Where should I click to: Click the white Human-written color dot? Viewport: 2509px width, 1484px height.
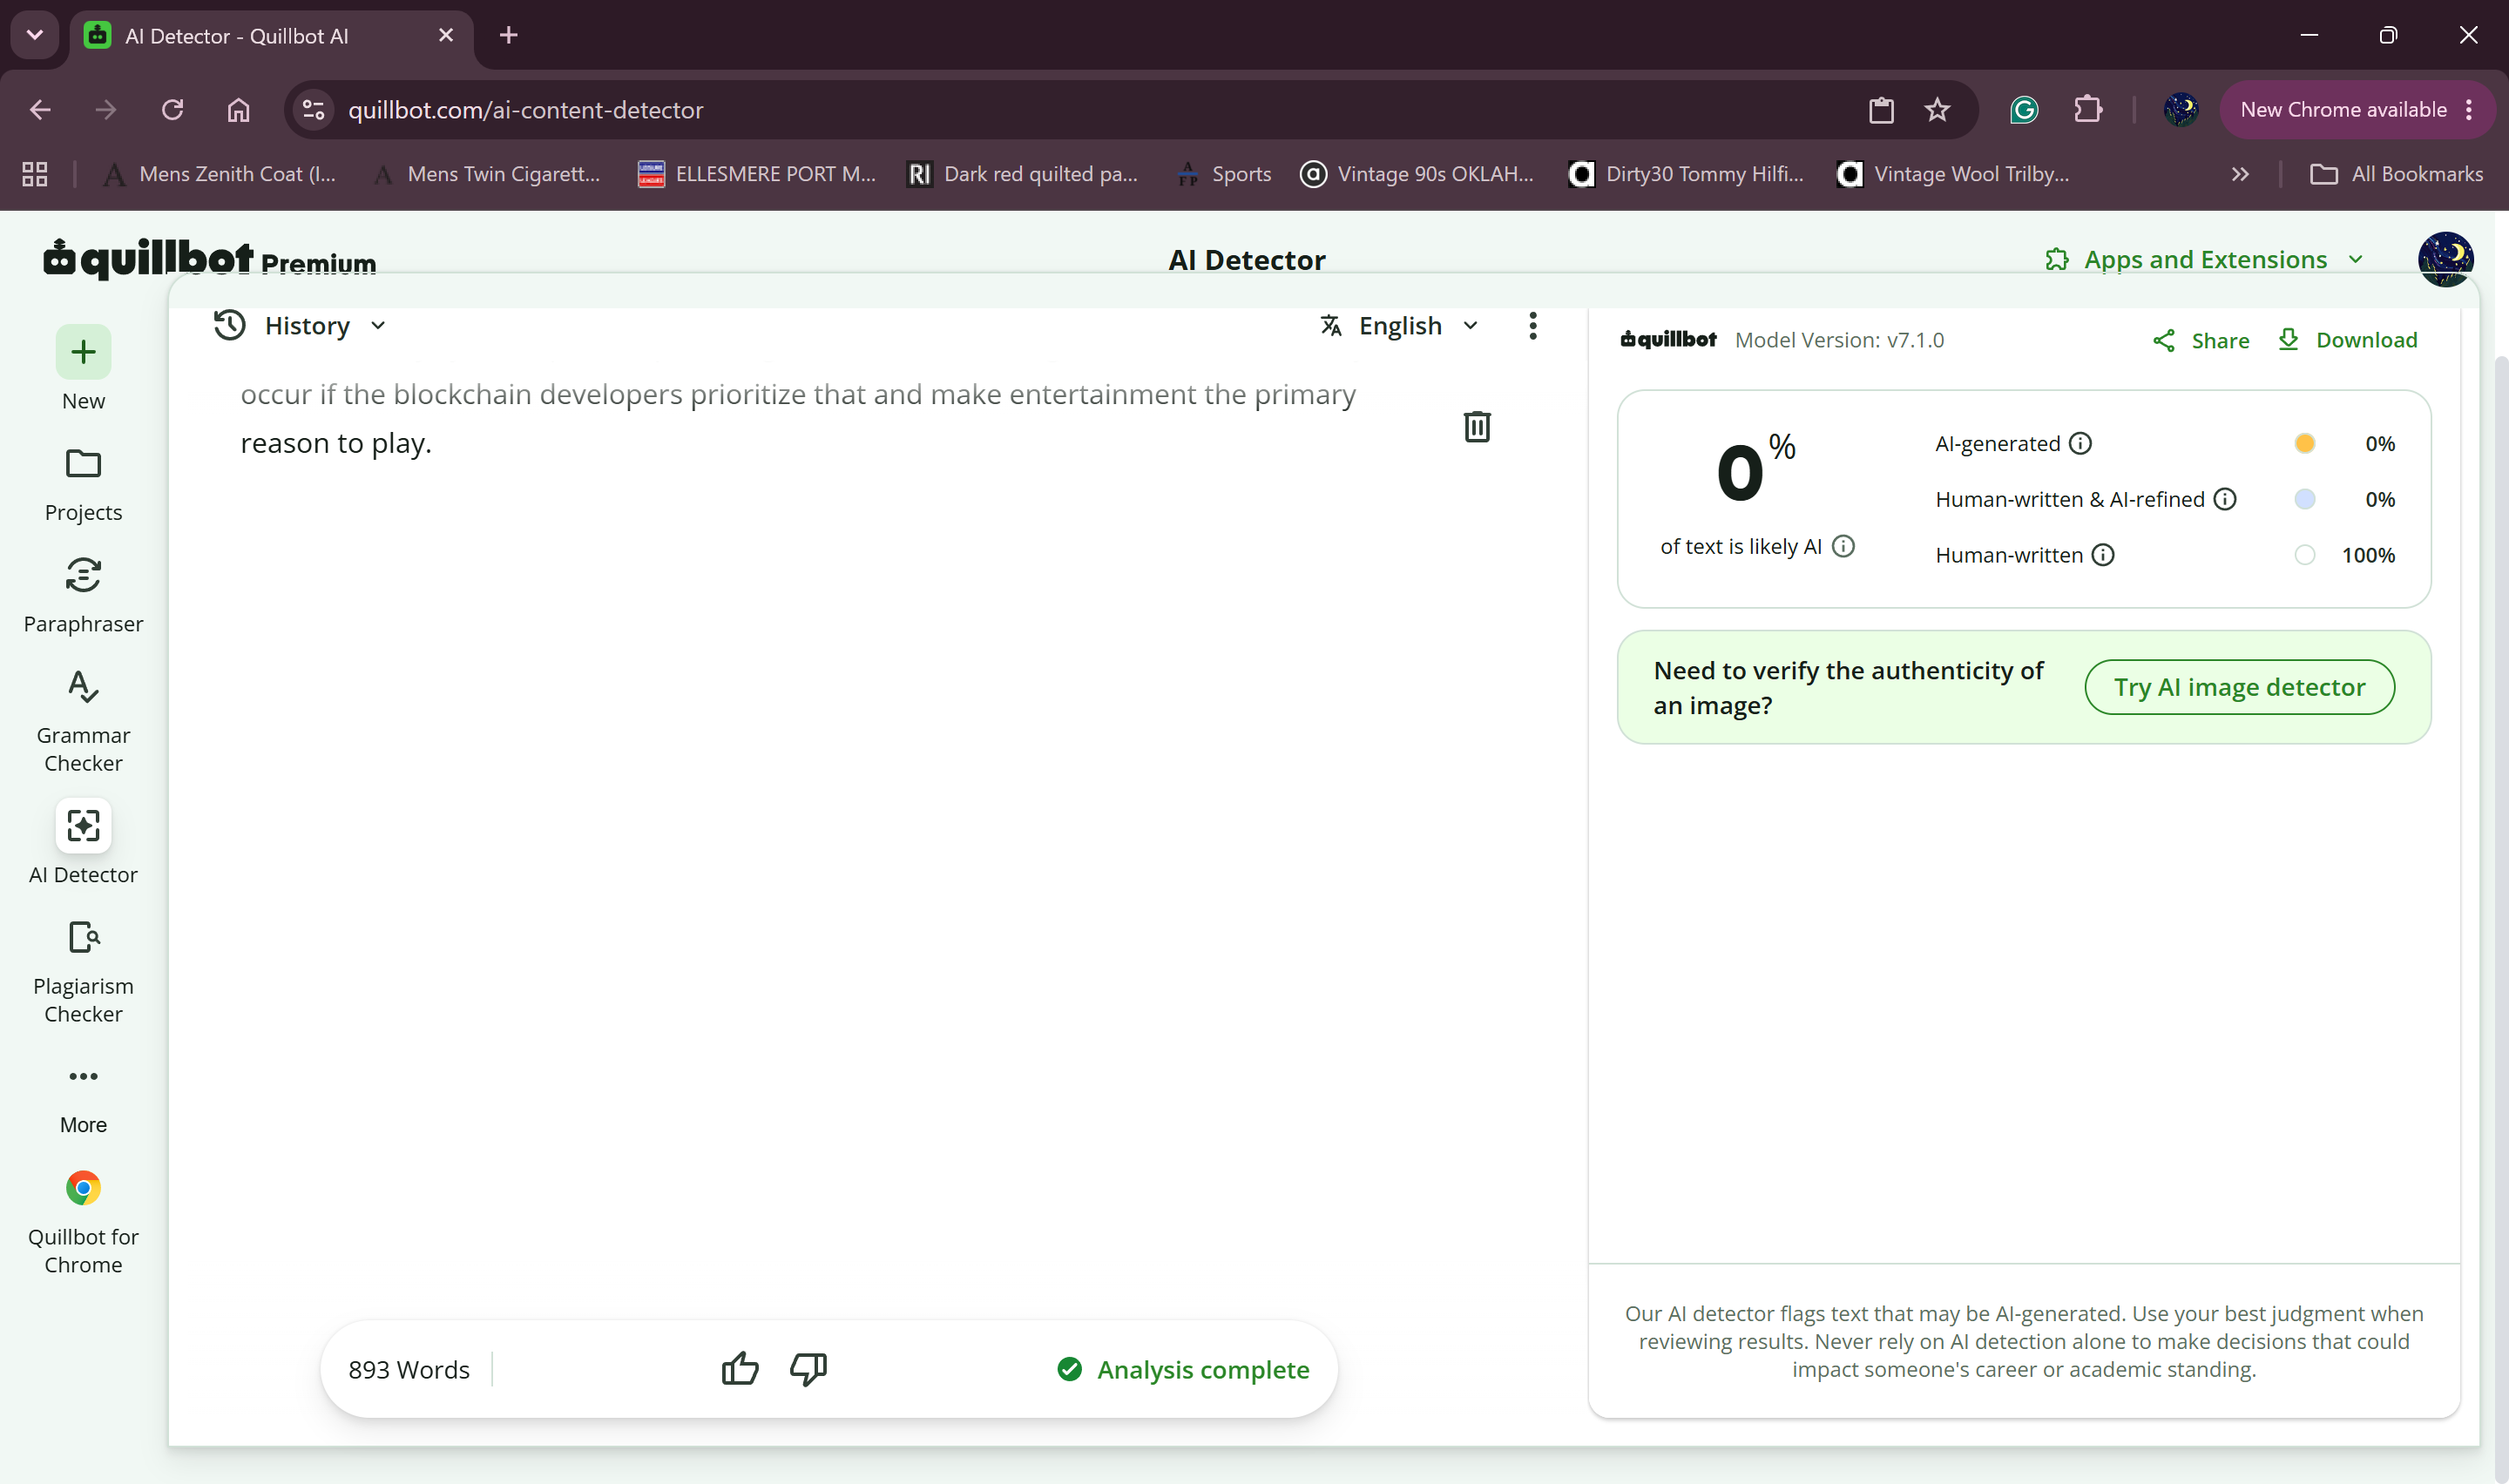coord(2304,555)
